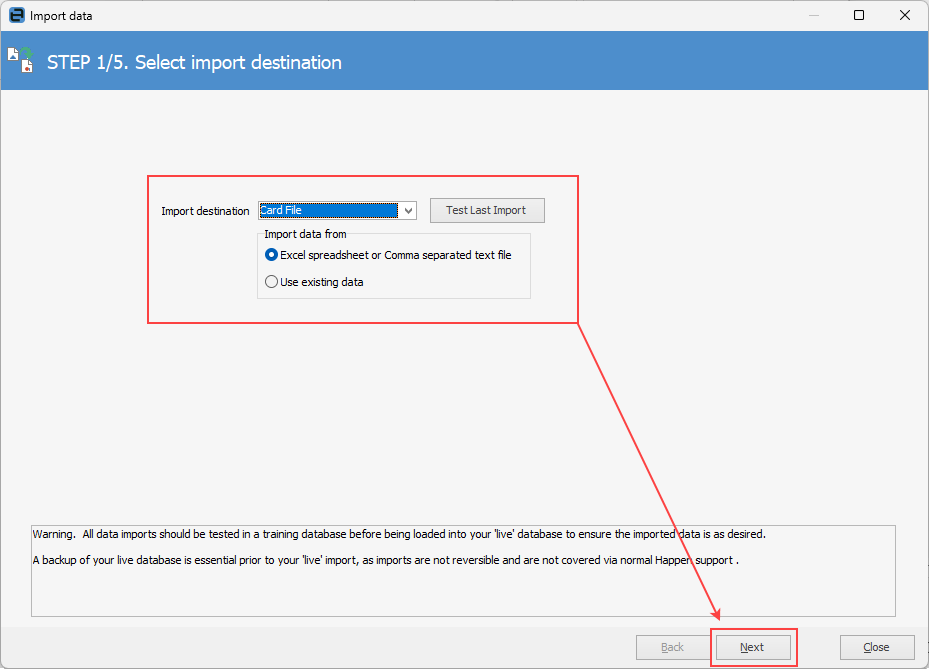
Task: Click the Back button
Action: point(673,647)
